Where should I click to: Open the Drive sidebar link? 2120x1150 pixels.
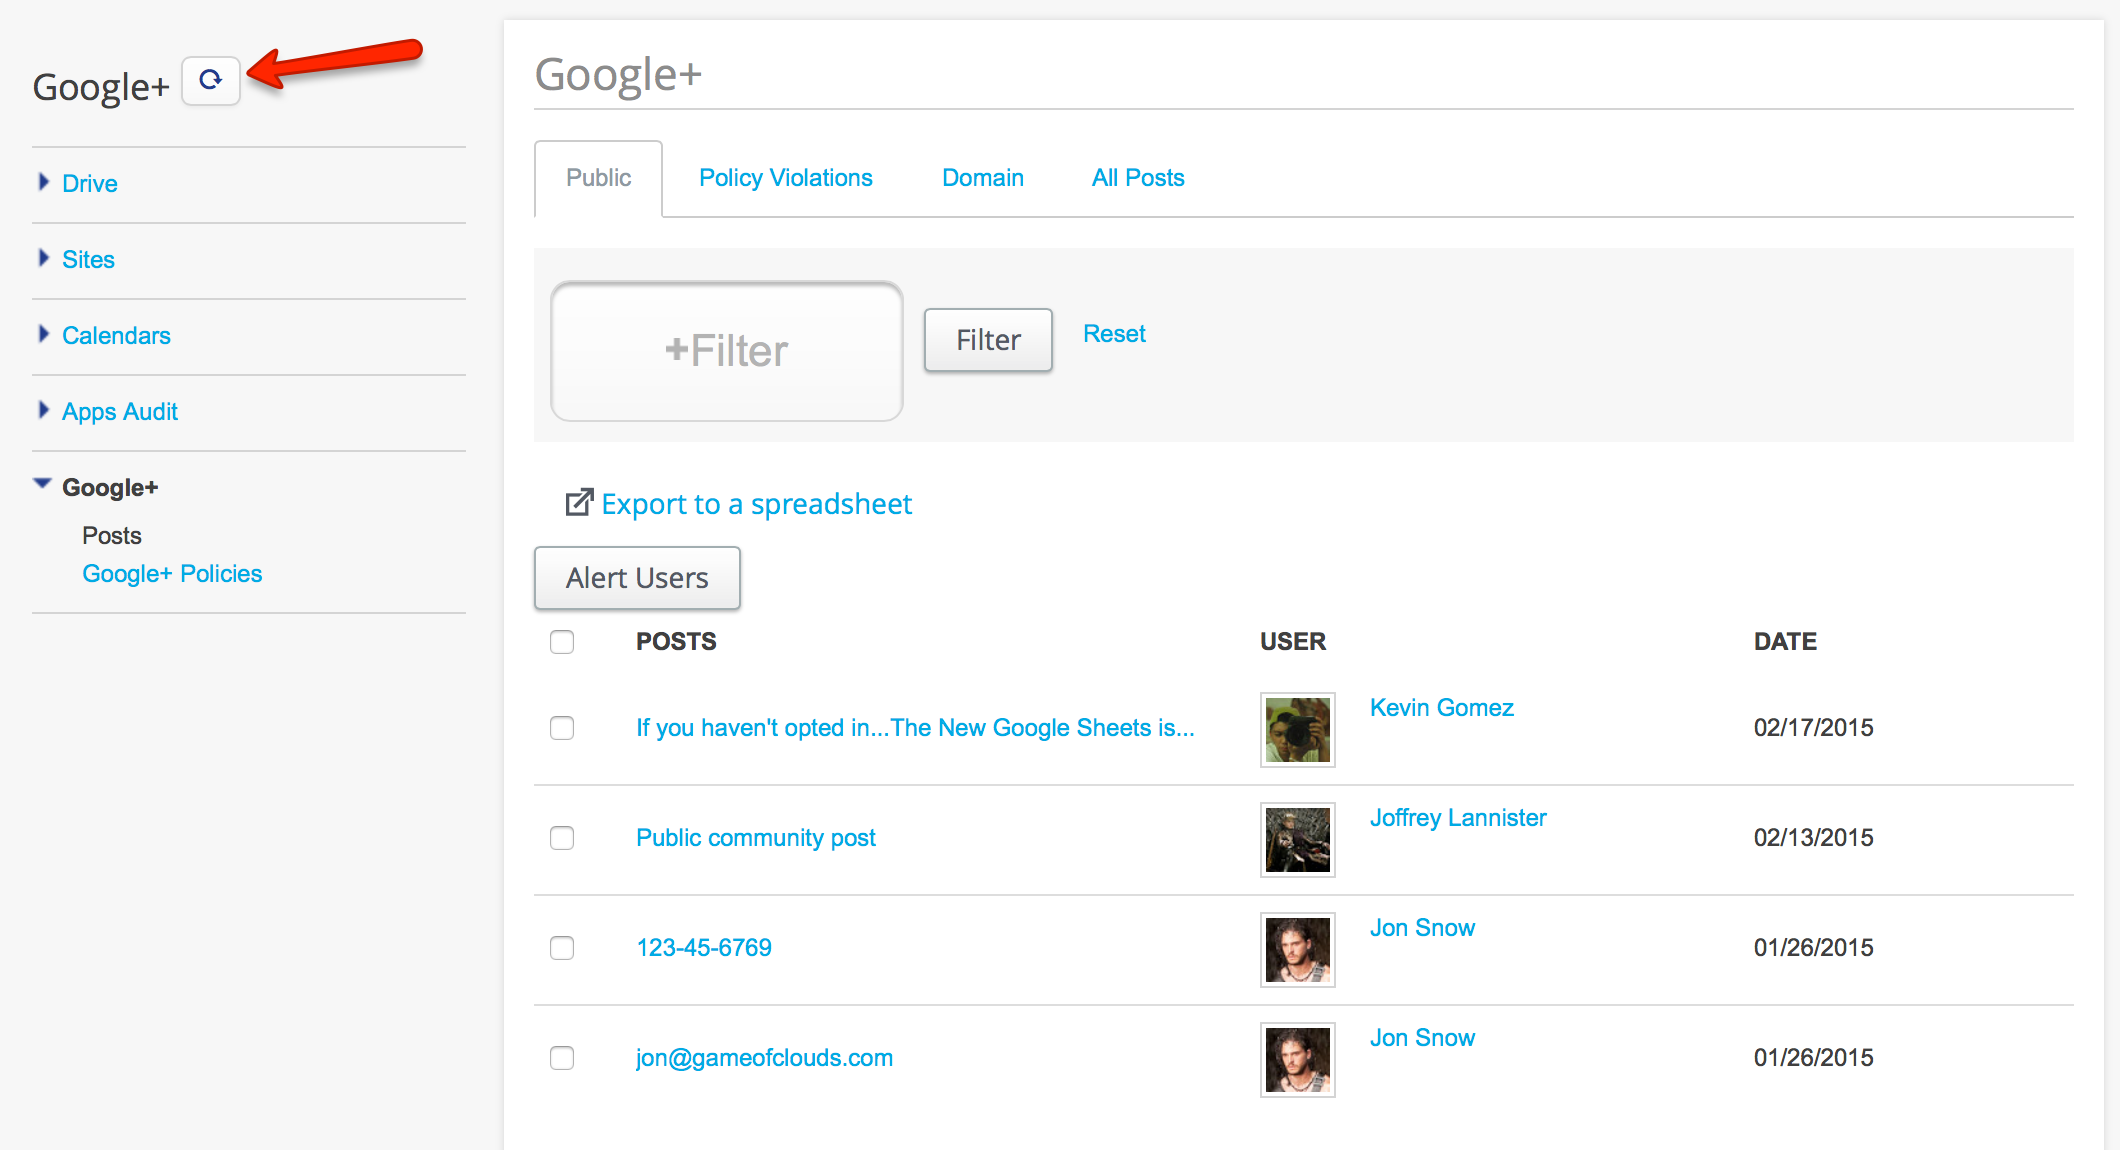click(x=90, y=184)
